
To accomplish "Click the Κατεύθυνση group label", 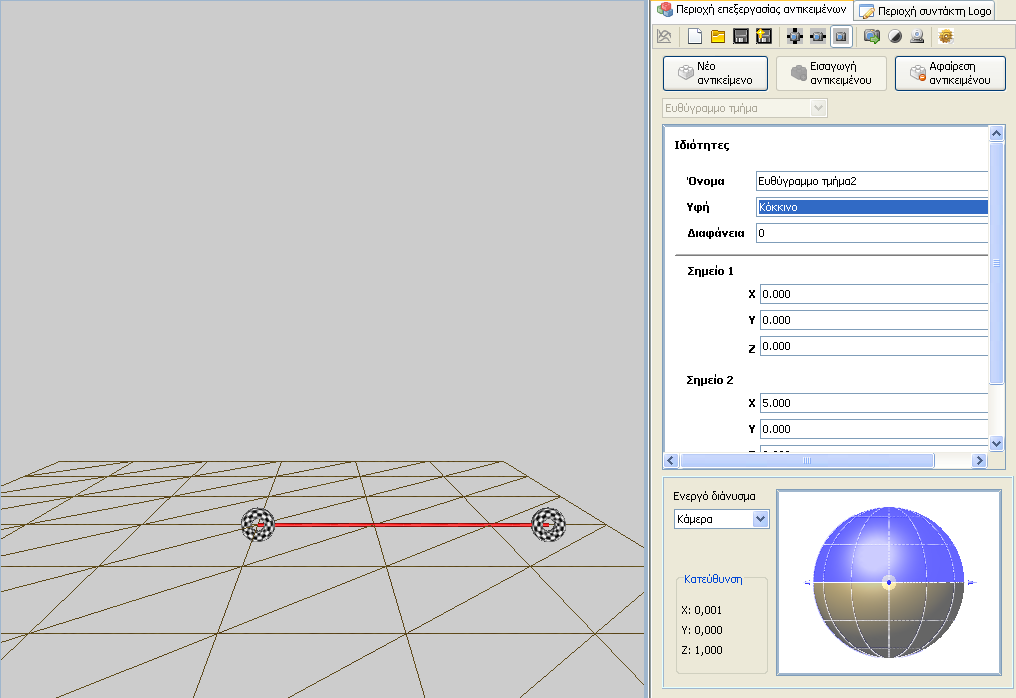I will pos(713,579).
